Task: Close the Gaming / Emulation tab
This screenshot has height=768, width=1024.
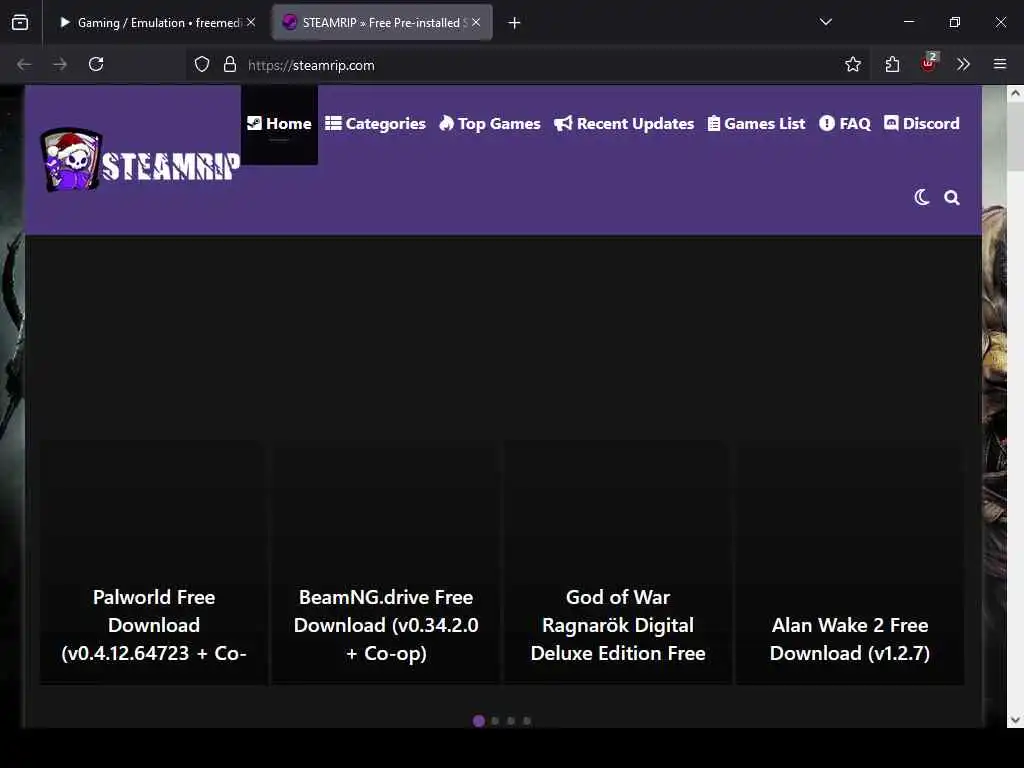Action: click(x=251, y=22)
